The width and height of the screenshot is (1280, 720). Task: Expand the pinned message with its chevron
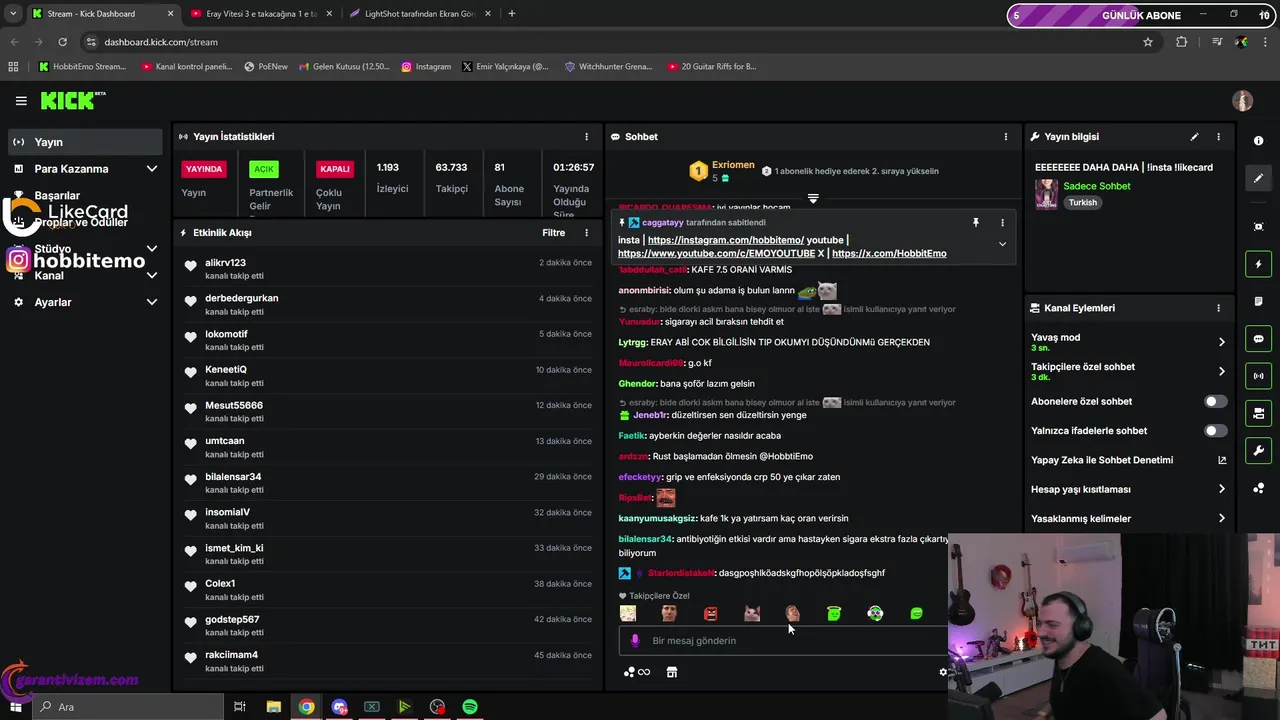point(1002,244)
